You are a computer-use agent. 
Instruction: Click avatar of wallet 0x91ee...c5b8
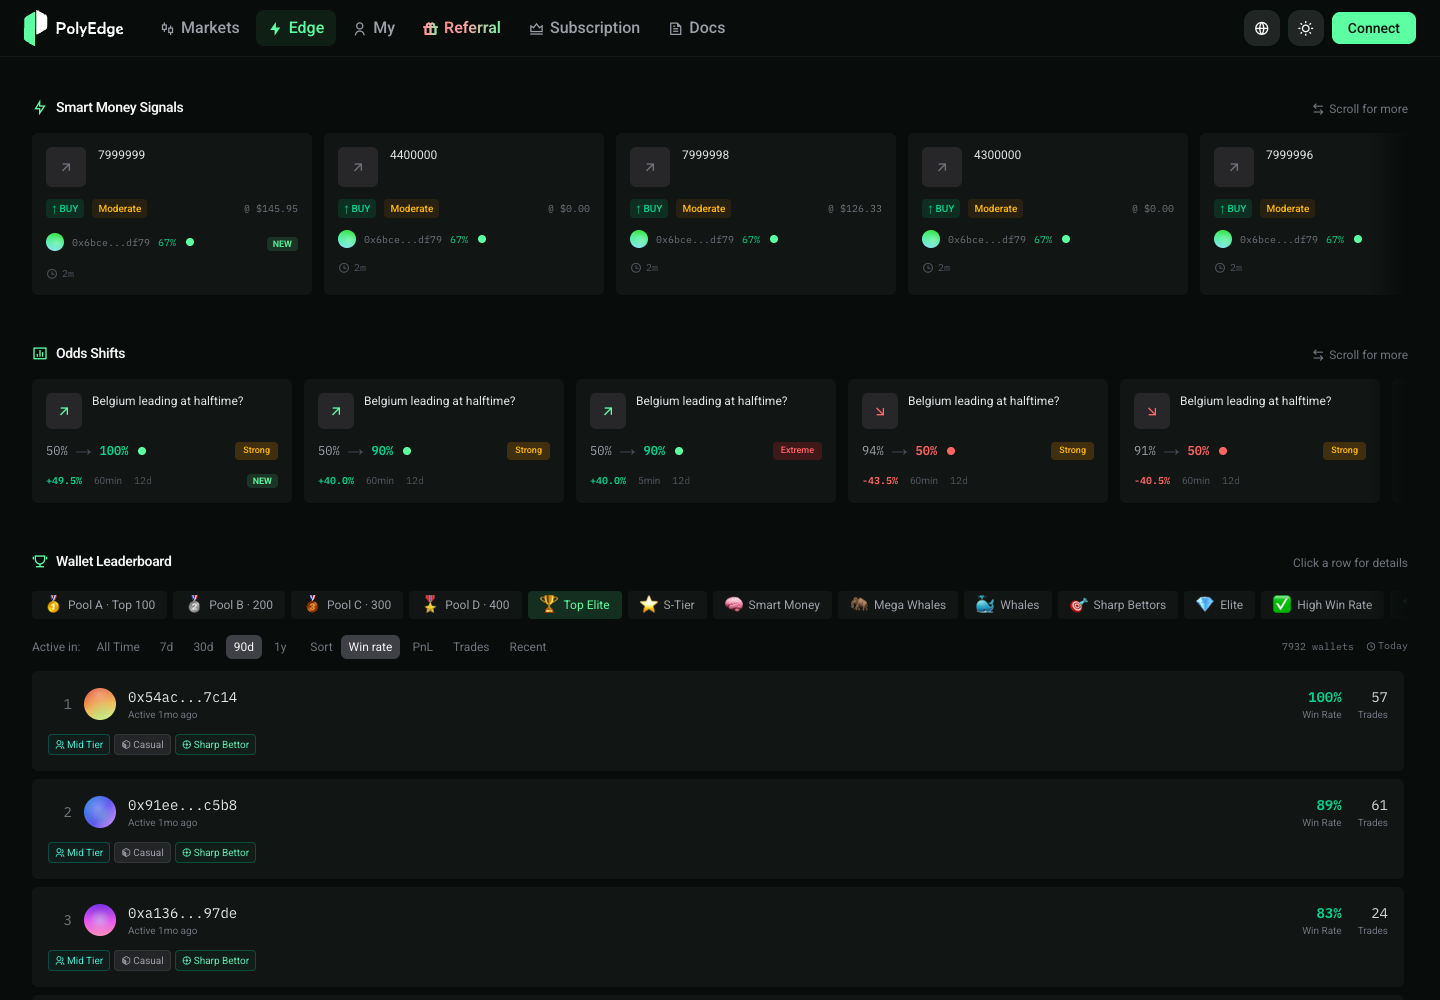coord(100,812)
